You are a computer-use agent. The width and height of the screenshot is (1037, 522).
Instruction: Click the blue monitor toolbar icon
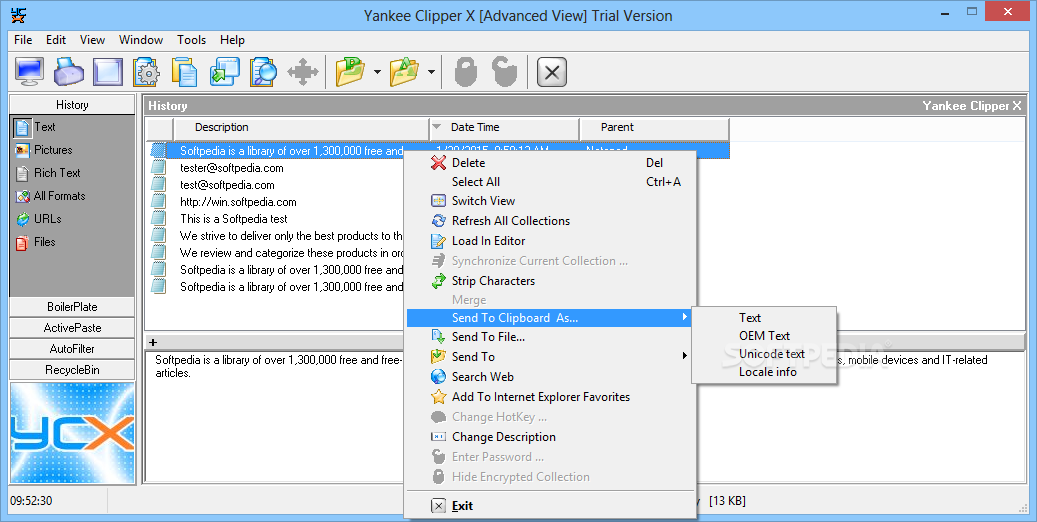pyautogui.click(x=29, y=71)
